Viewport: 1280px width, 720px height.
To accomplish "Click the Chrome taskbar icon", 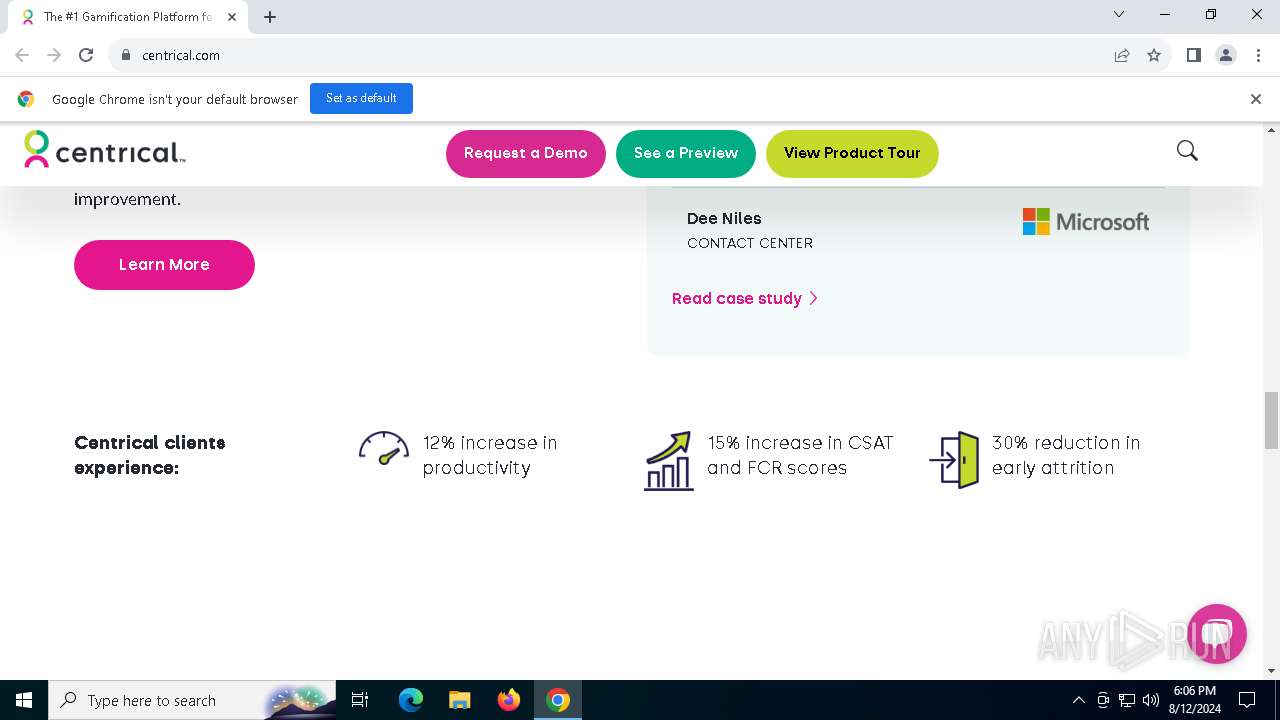I will (x=558, y=700).
